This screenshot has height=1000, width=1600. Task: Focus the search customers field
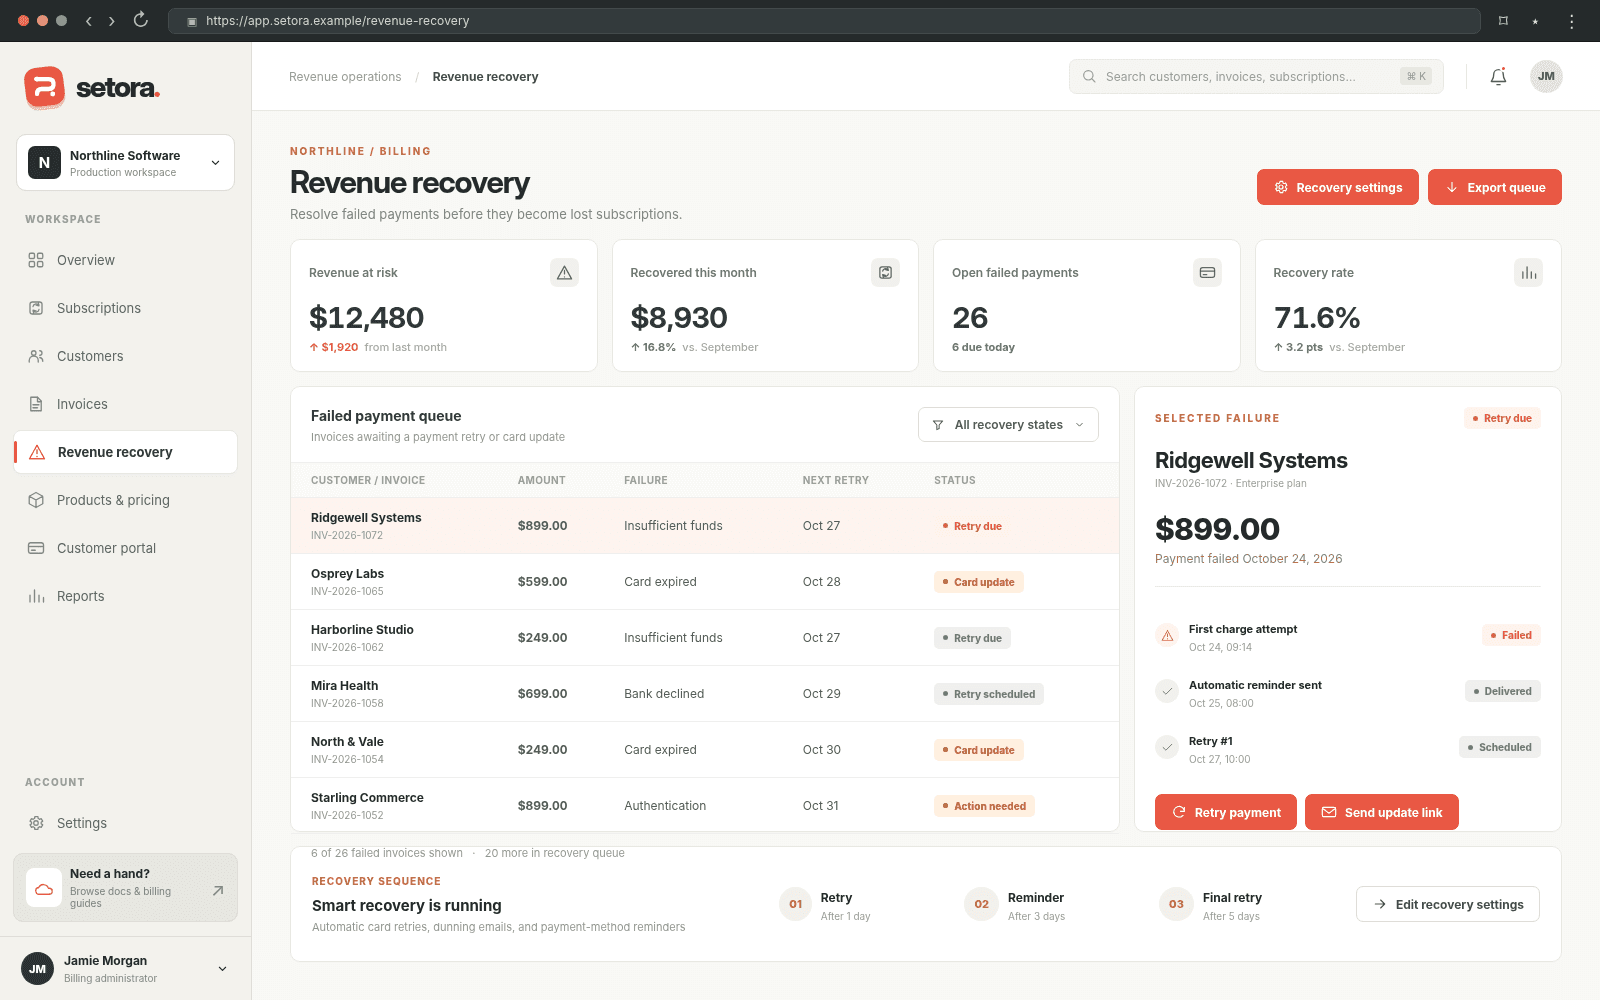[1256, 77]
